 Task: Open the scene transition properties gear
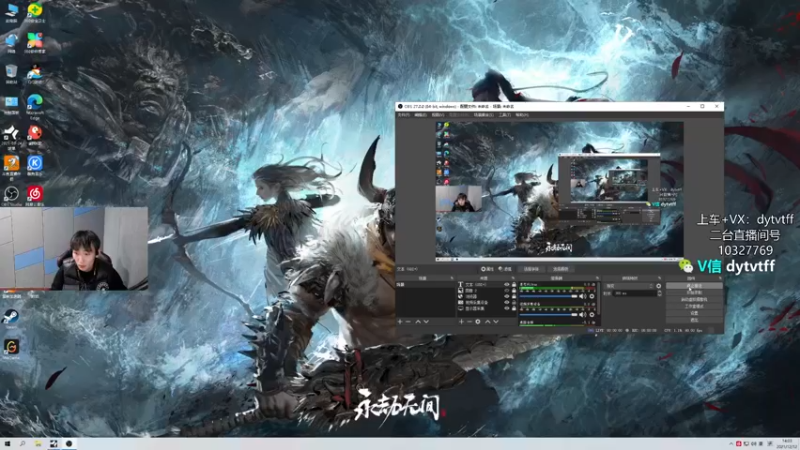tap(659, 286)
